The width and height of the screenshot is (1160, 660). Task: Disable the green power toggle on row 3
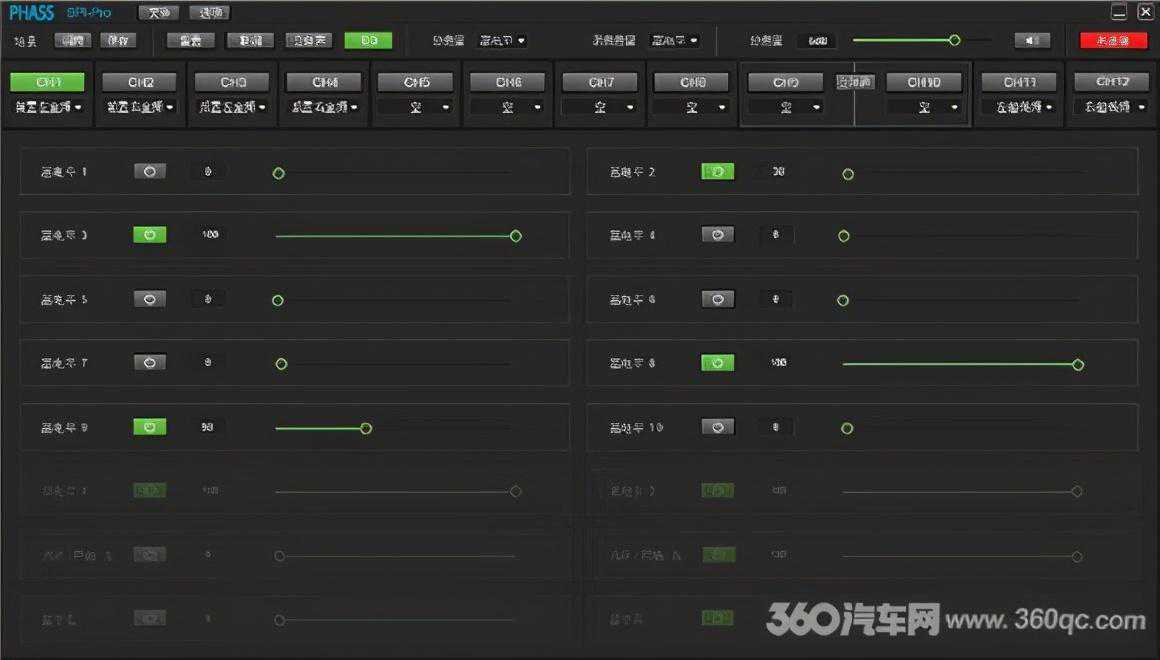[x=150, y=235]
